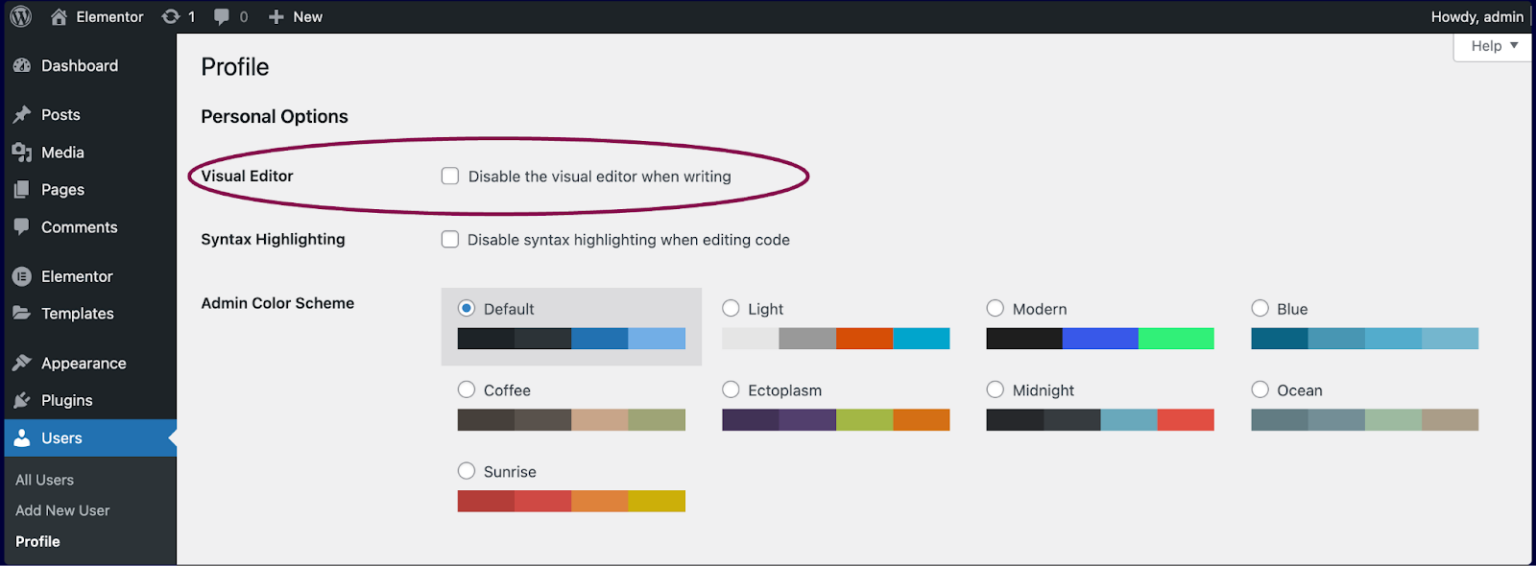Open the Elementor site home icon
The width and height of the screenshot is (1536, 566).
click(60, 17)
